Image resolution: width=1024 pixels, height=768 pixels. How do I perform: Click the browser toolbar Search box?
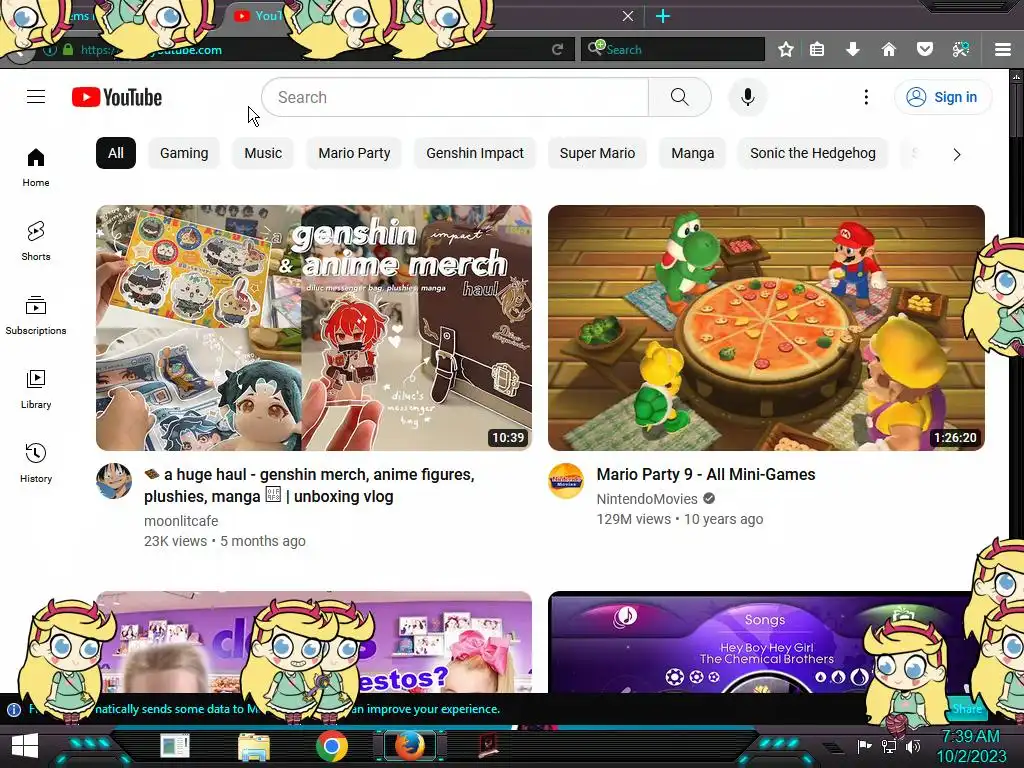673,49
